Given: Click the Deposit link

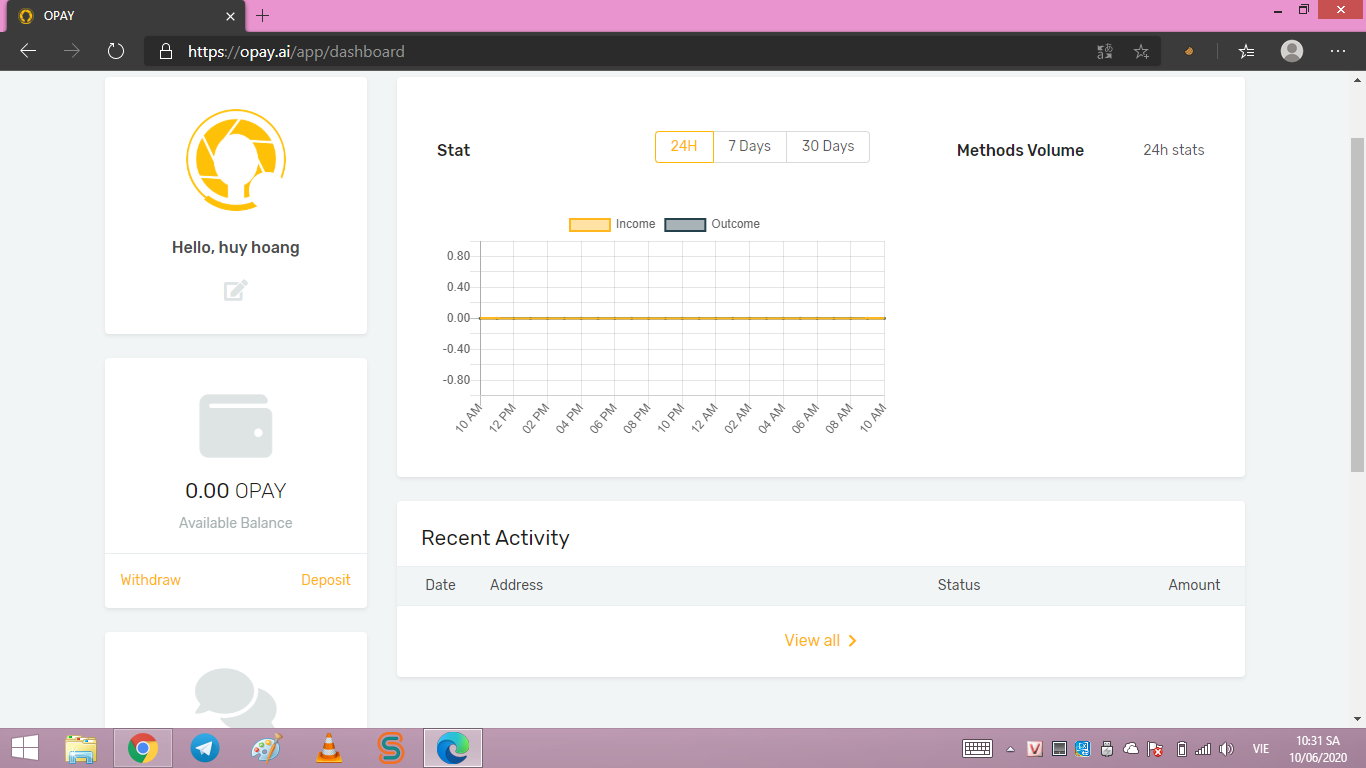Looking at the screenshot, I should click(326, 580).
